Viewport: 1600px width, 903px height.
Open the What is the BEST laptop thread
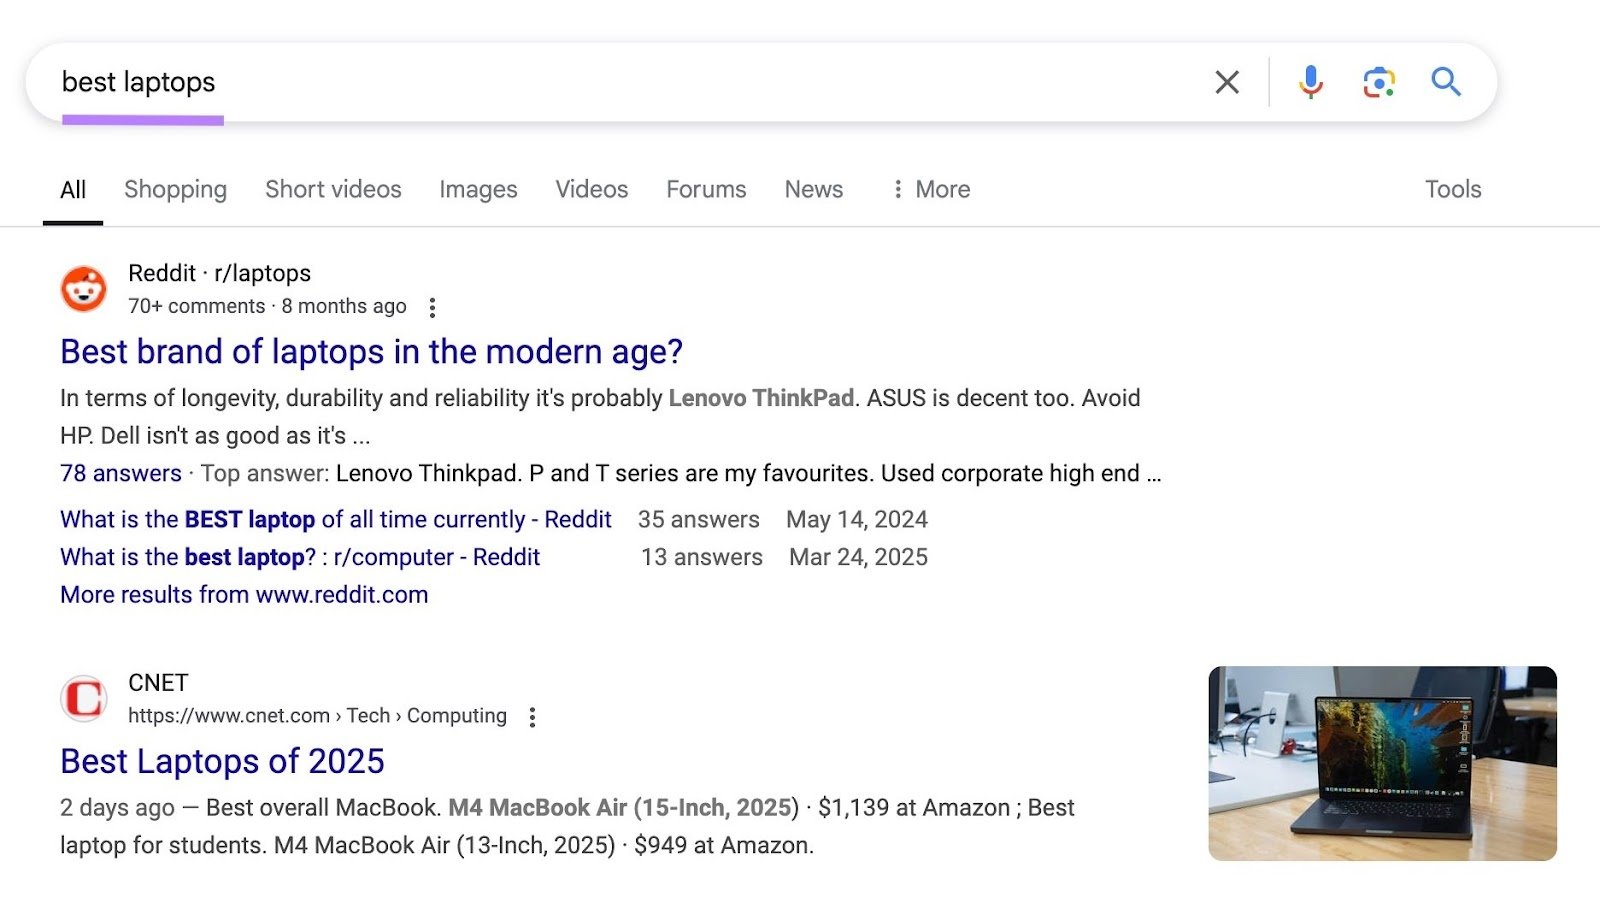(x=335, y=519)
